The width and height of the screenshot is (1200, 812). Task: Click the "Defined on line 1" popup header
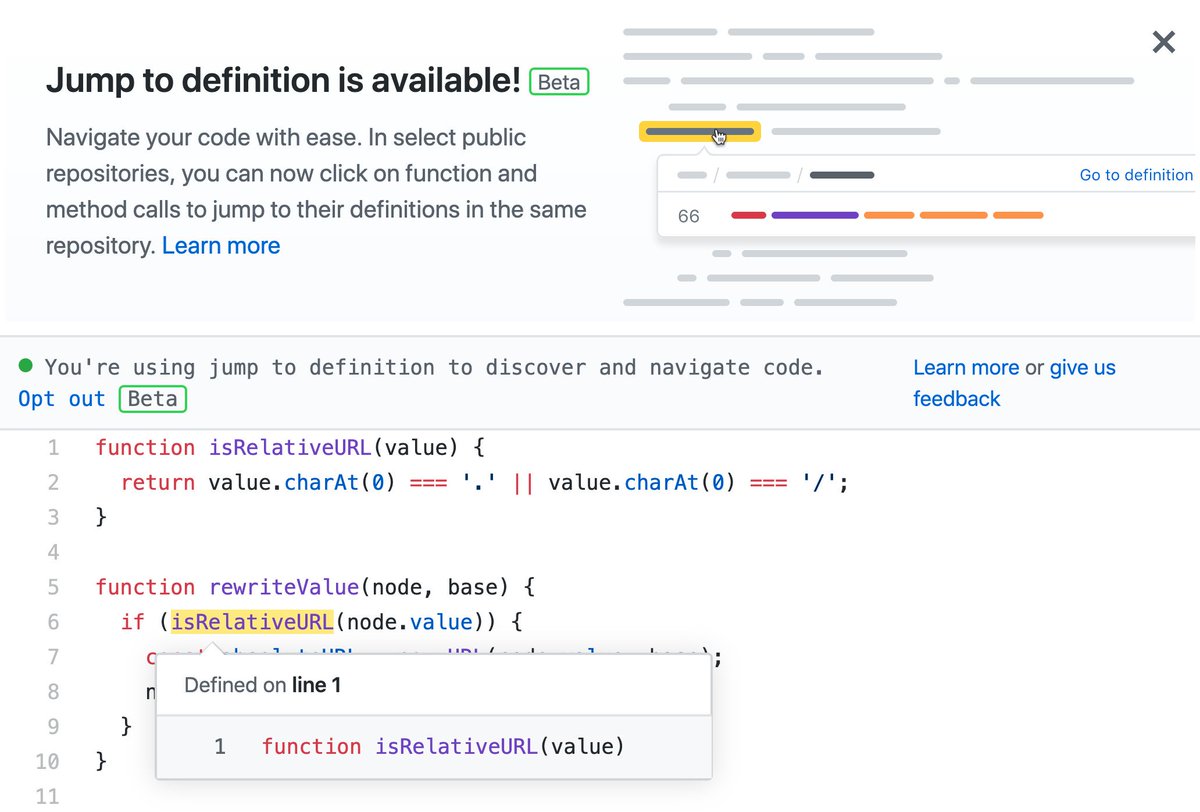[263, 686]
